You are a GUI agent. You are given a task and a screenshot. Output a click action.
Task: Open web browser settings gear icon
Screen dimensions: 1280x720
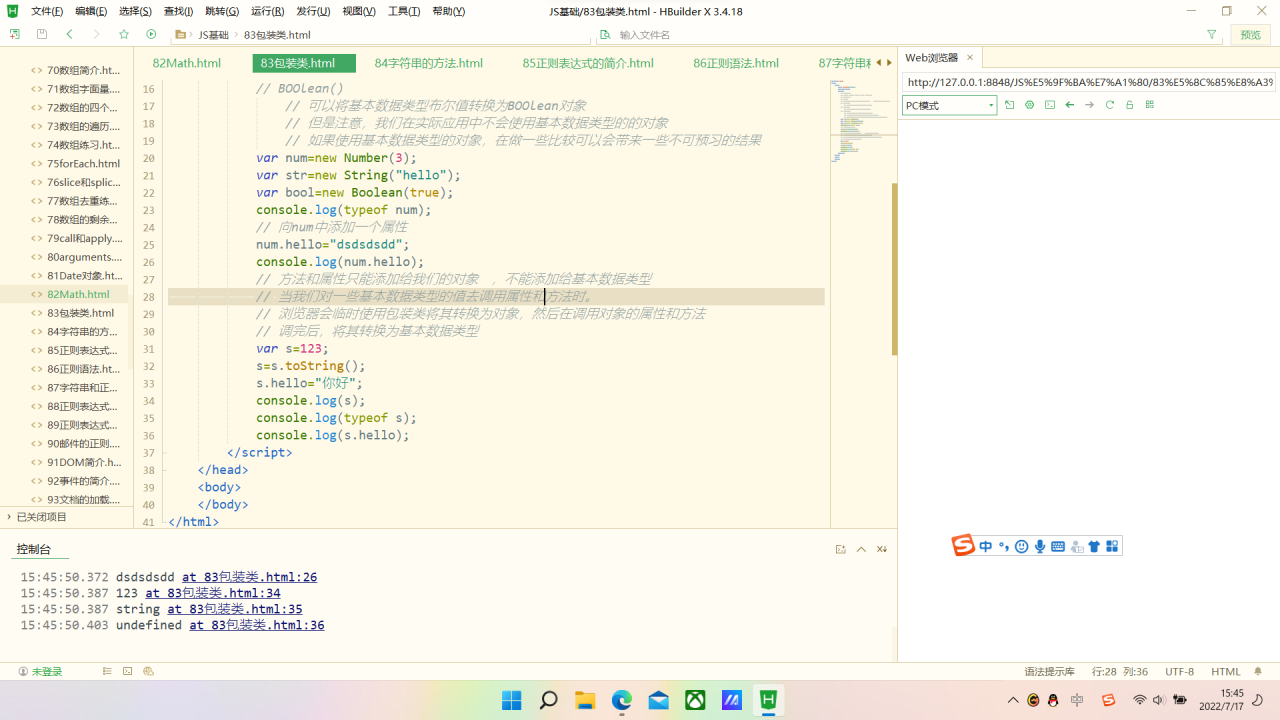click(x=1030, y=105)
